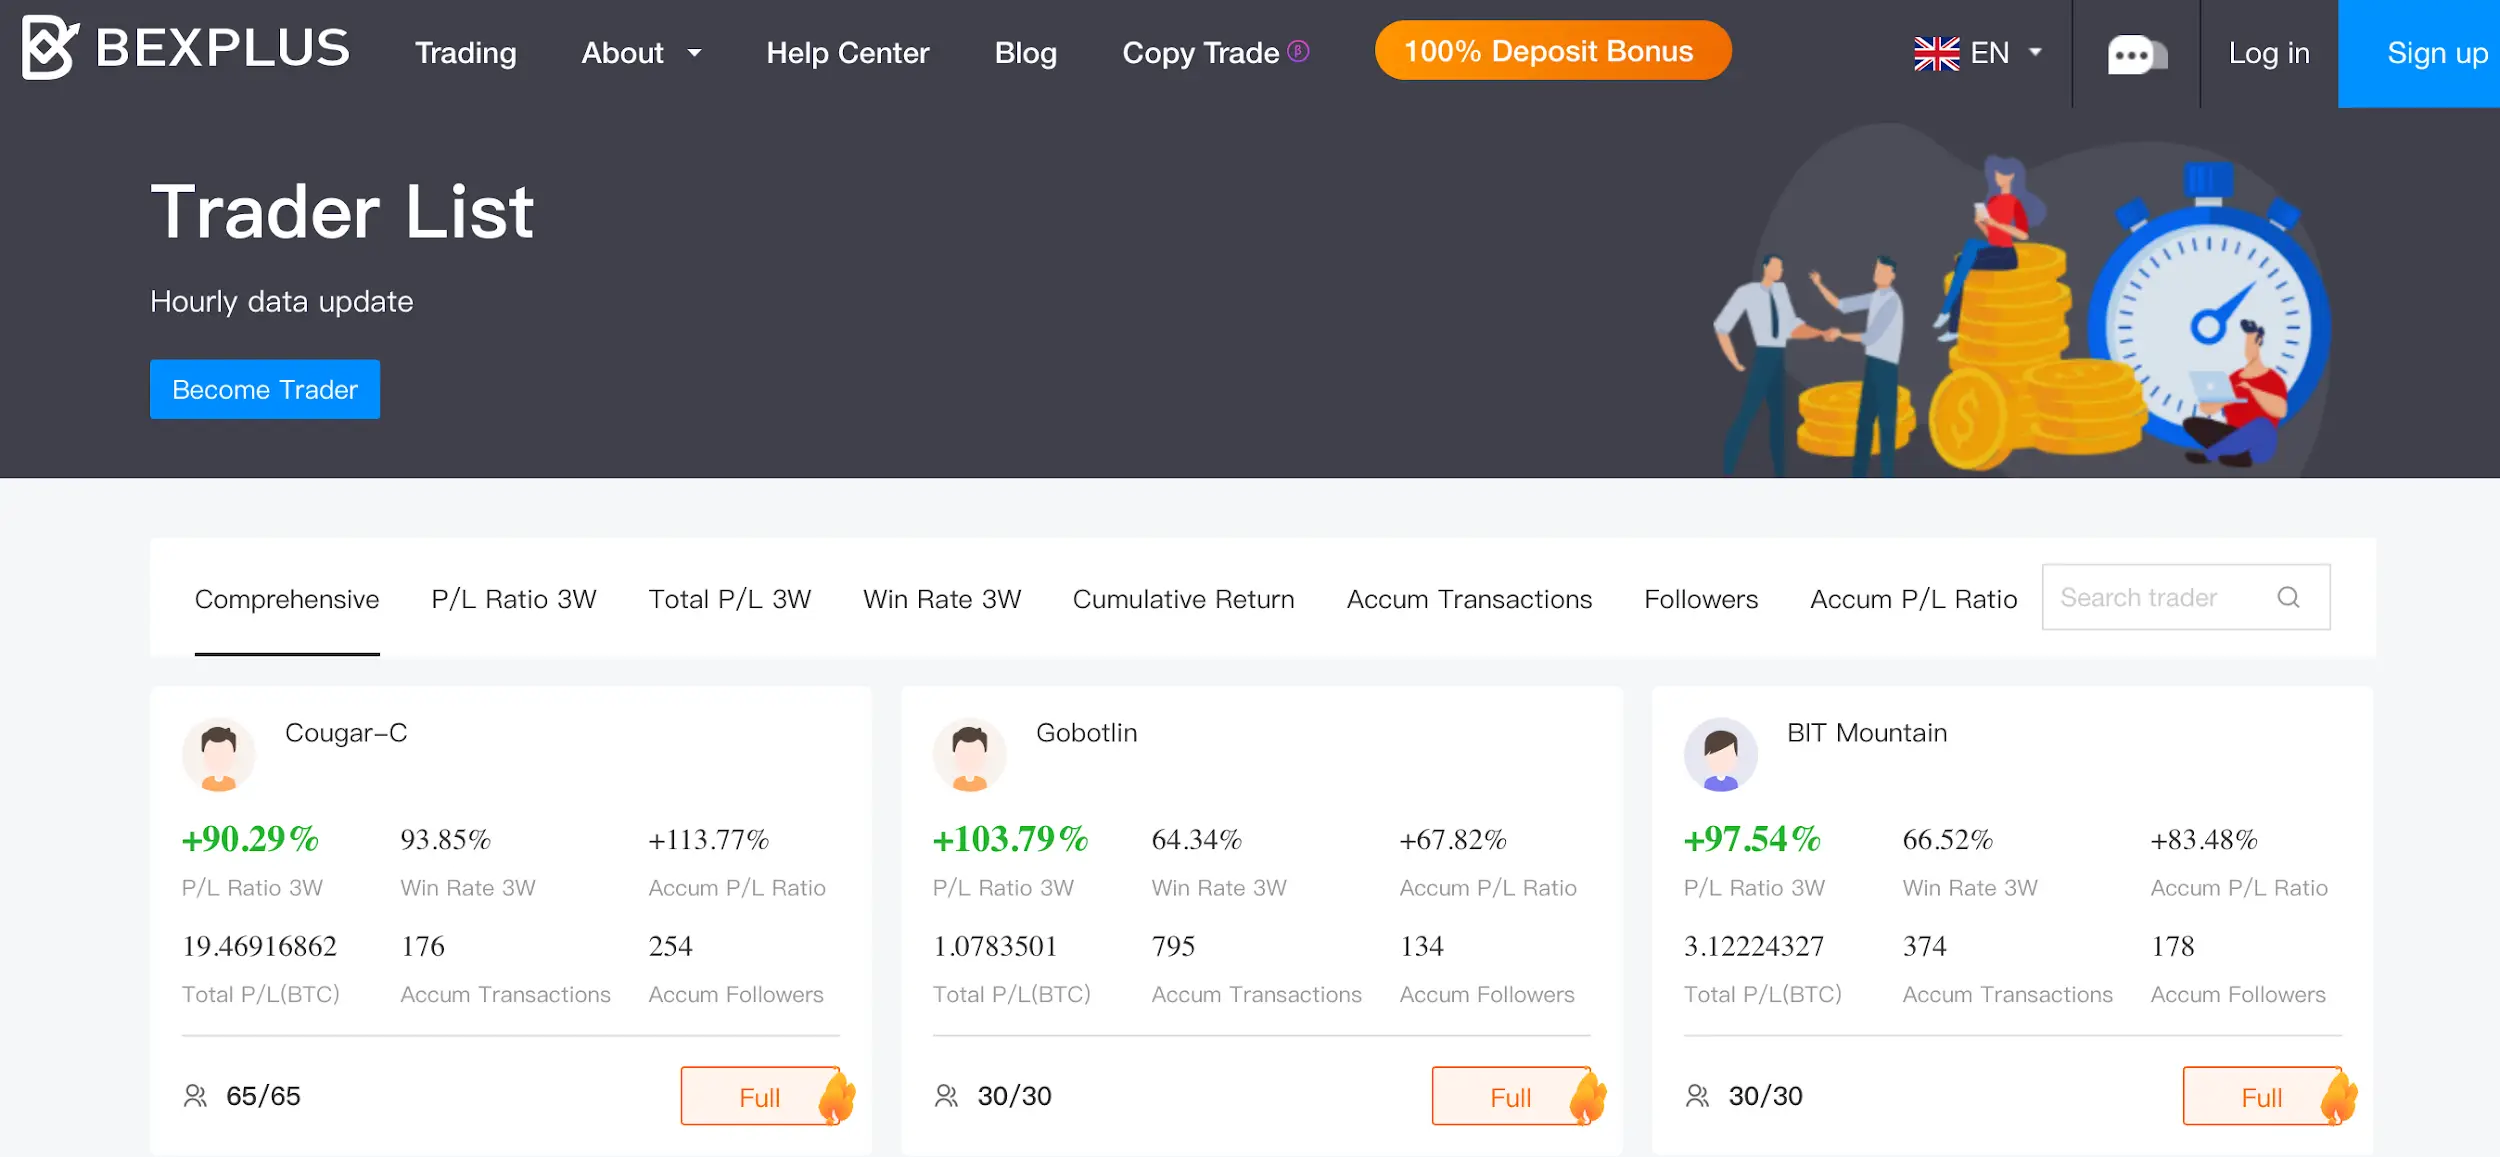Image resolution: width=2500 pixels, height=1157 pixels.
Task: Open the chat support bubble icon
Action: click(x=2136, y=54)
